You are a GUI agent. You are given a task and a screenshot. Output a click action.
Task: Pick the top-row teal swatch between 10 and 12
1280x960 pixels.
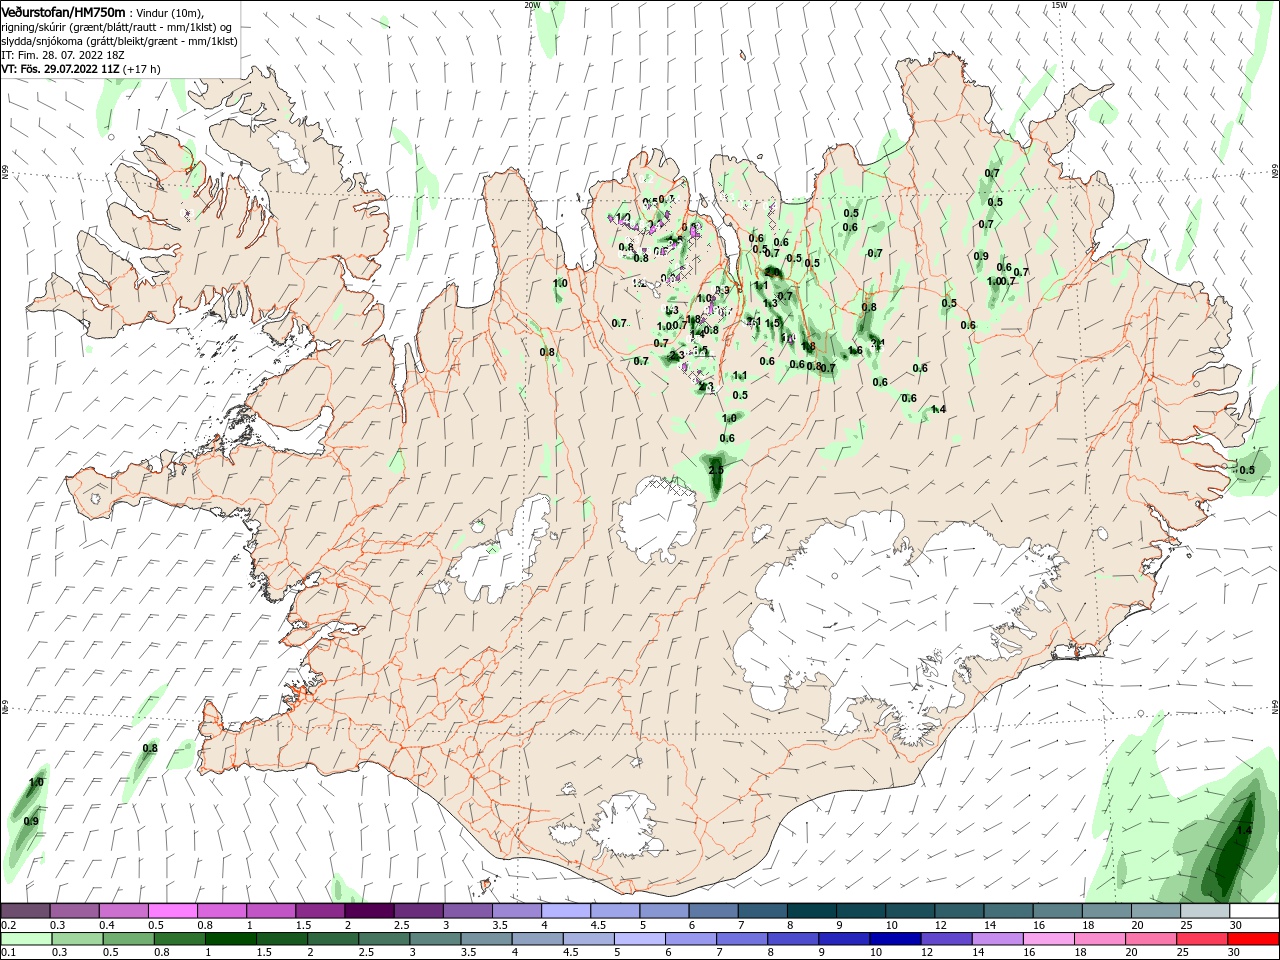[910, 911]
